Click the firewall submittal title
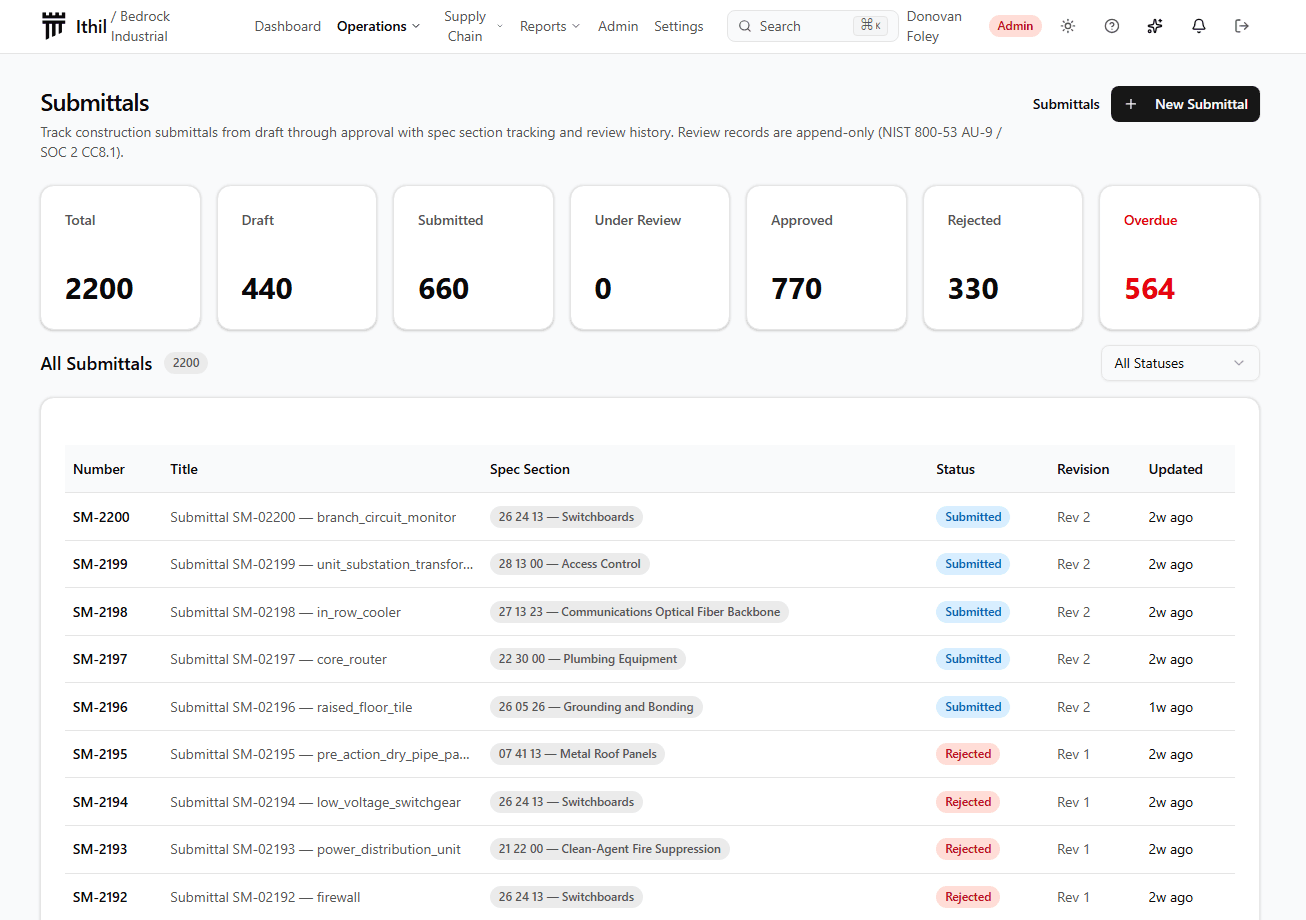1306x920 pixels. point(265,897)
